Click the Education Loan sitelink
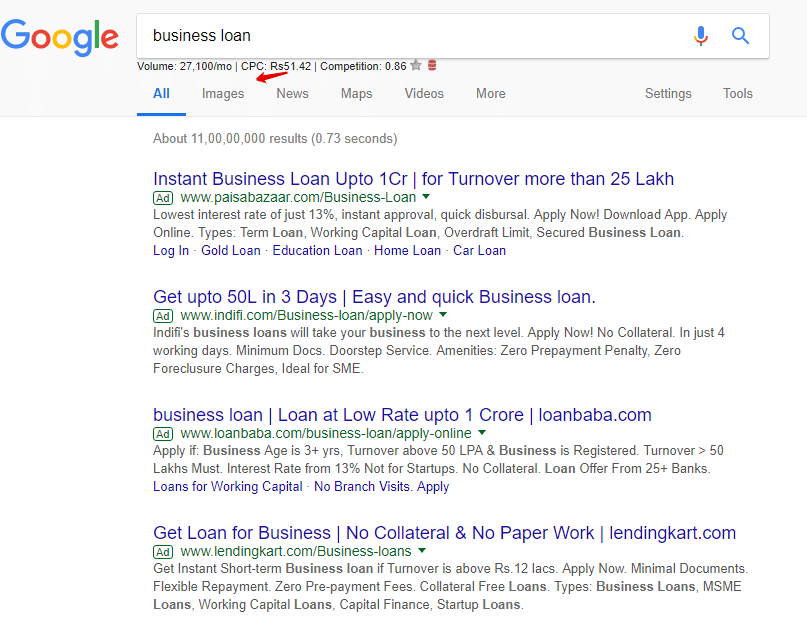This screenshot has height=617, width=807. click(317, 251)
